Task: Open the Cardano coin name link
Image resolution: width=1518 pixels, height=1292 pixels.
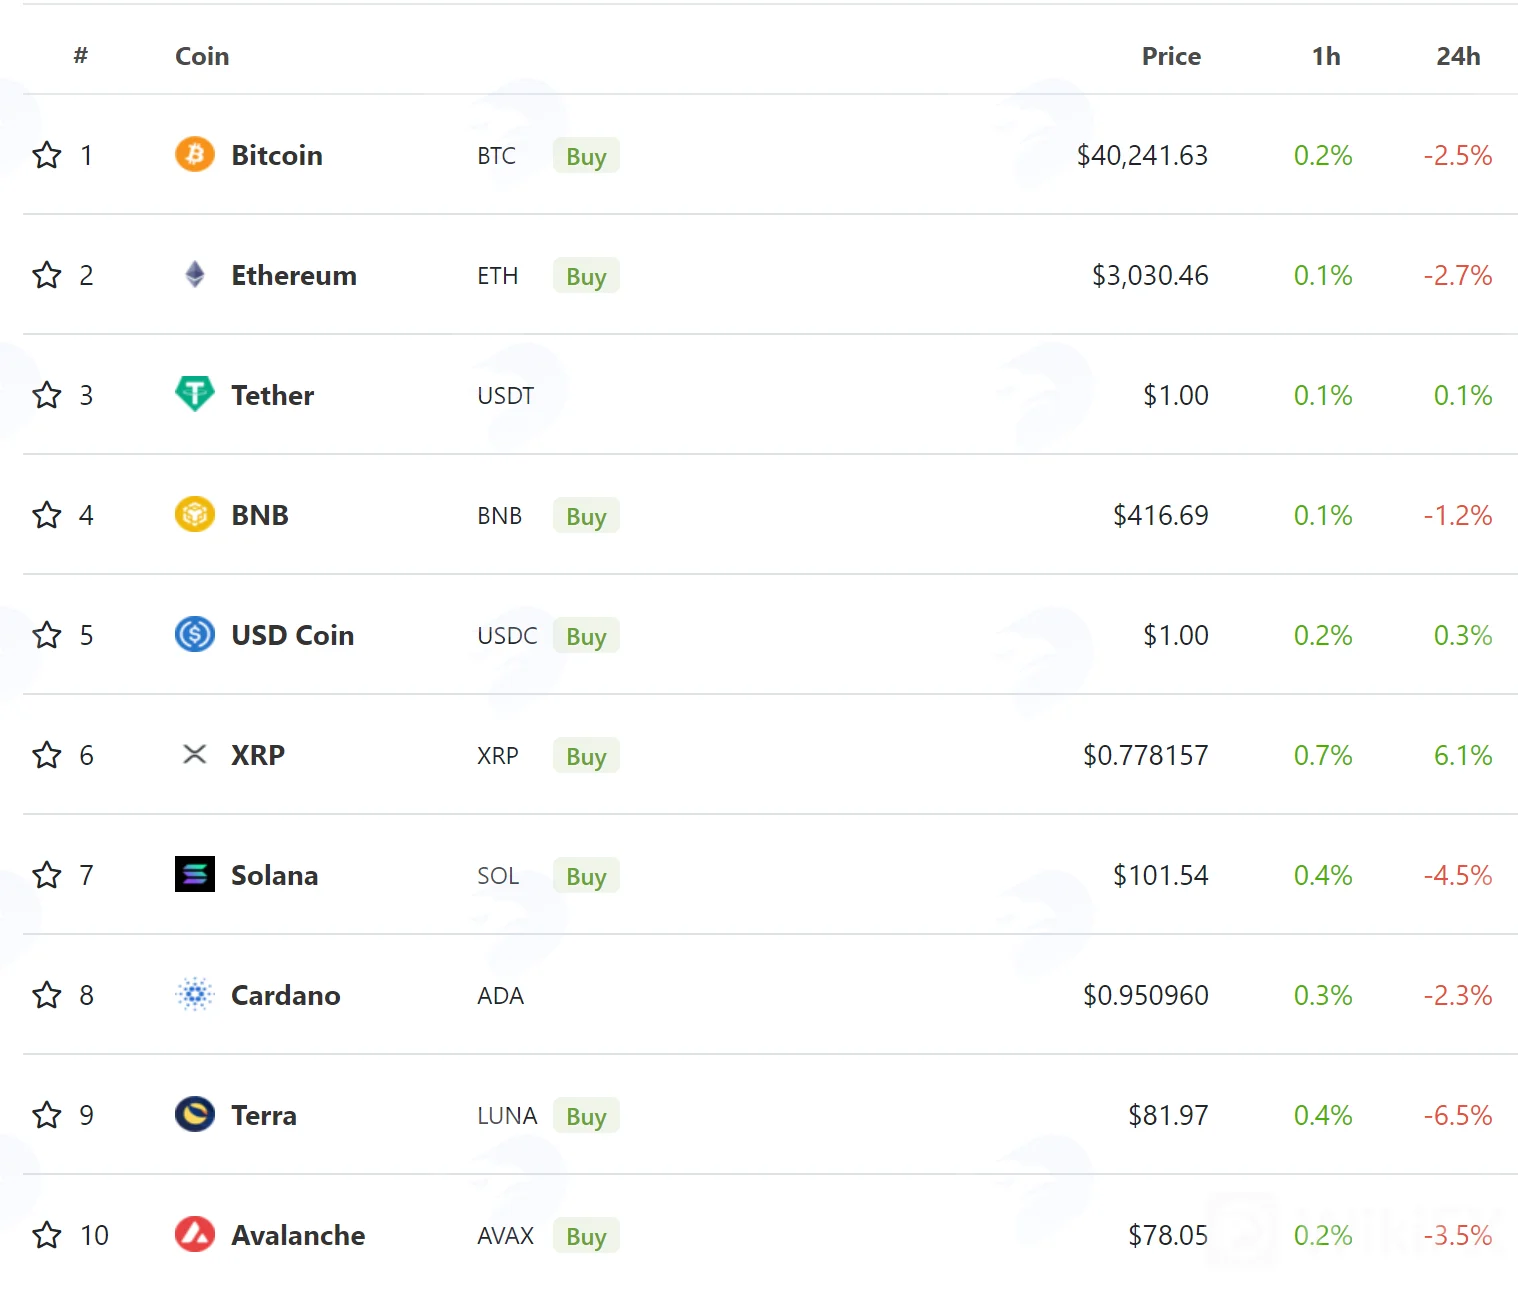Action: point(286,995)
